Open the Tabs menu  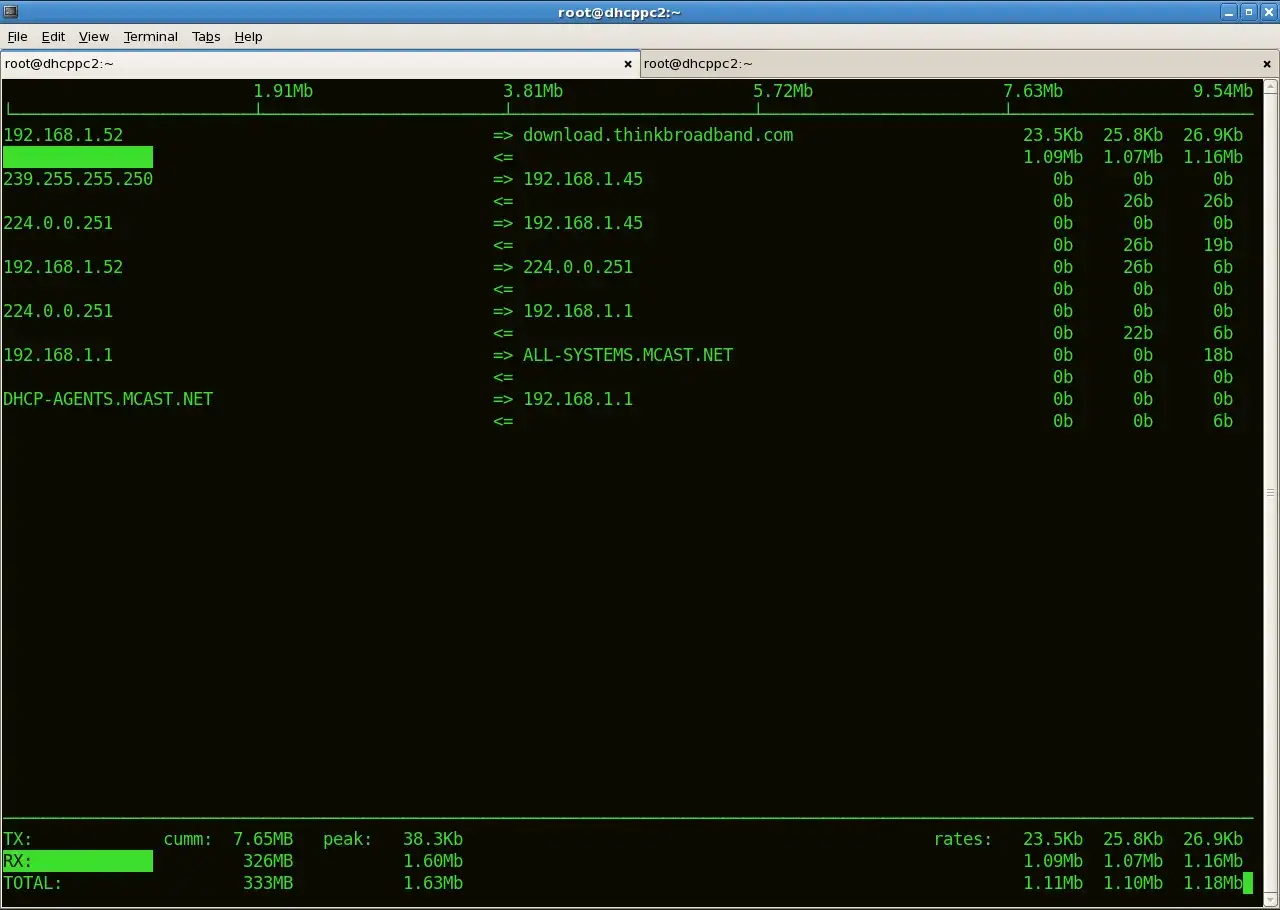206,37
